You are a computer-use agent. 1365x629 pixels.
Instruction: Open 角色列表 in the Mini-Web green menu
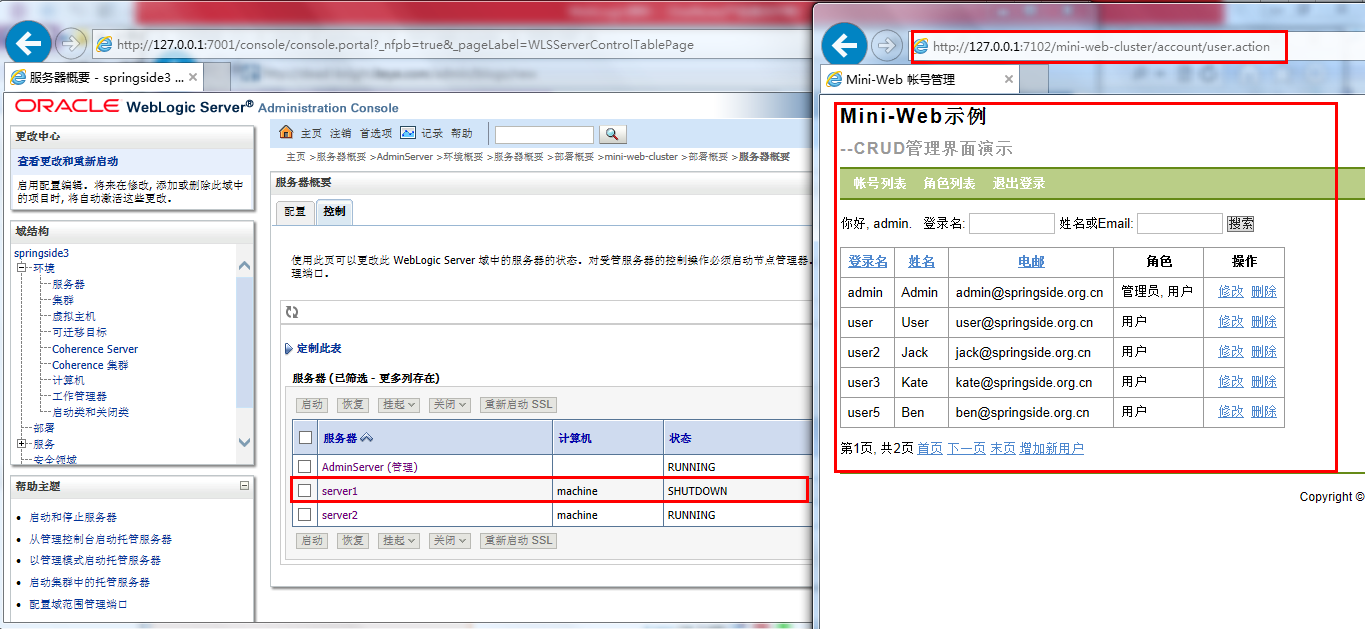(949, 184)
